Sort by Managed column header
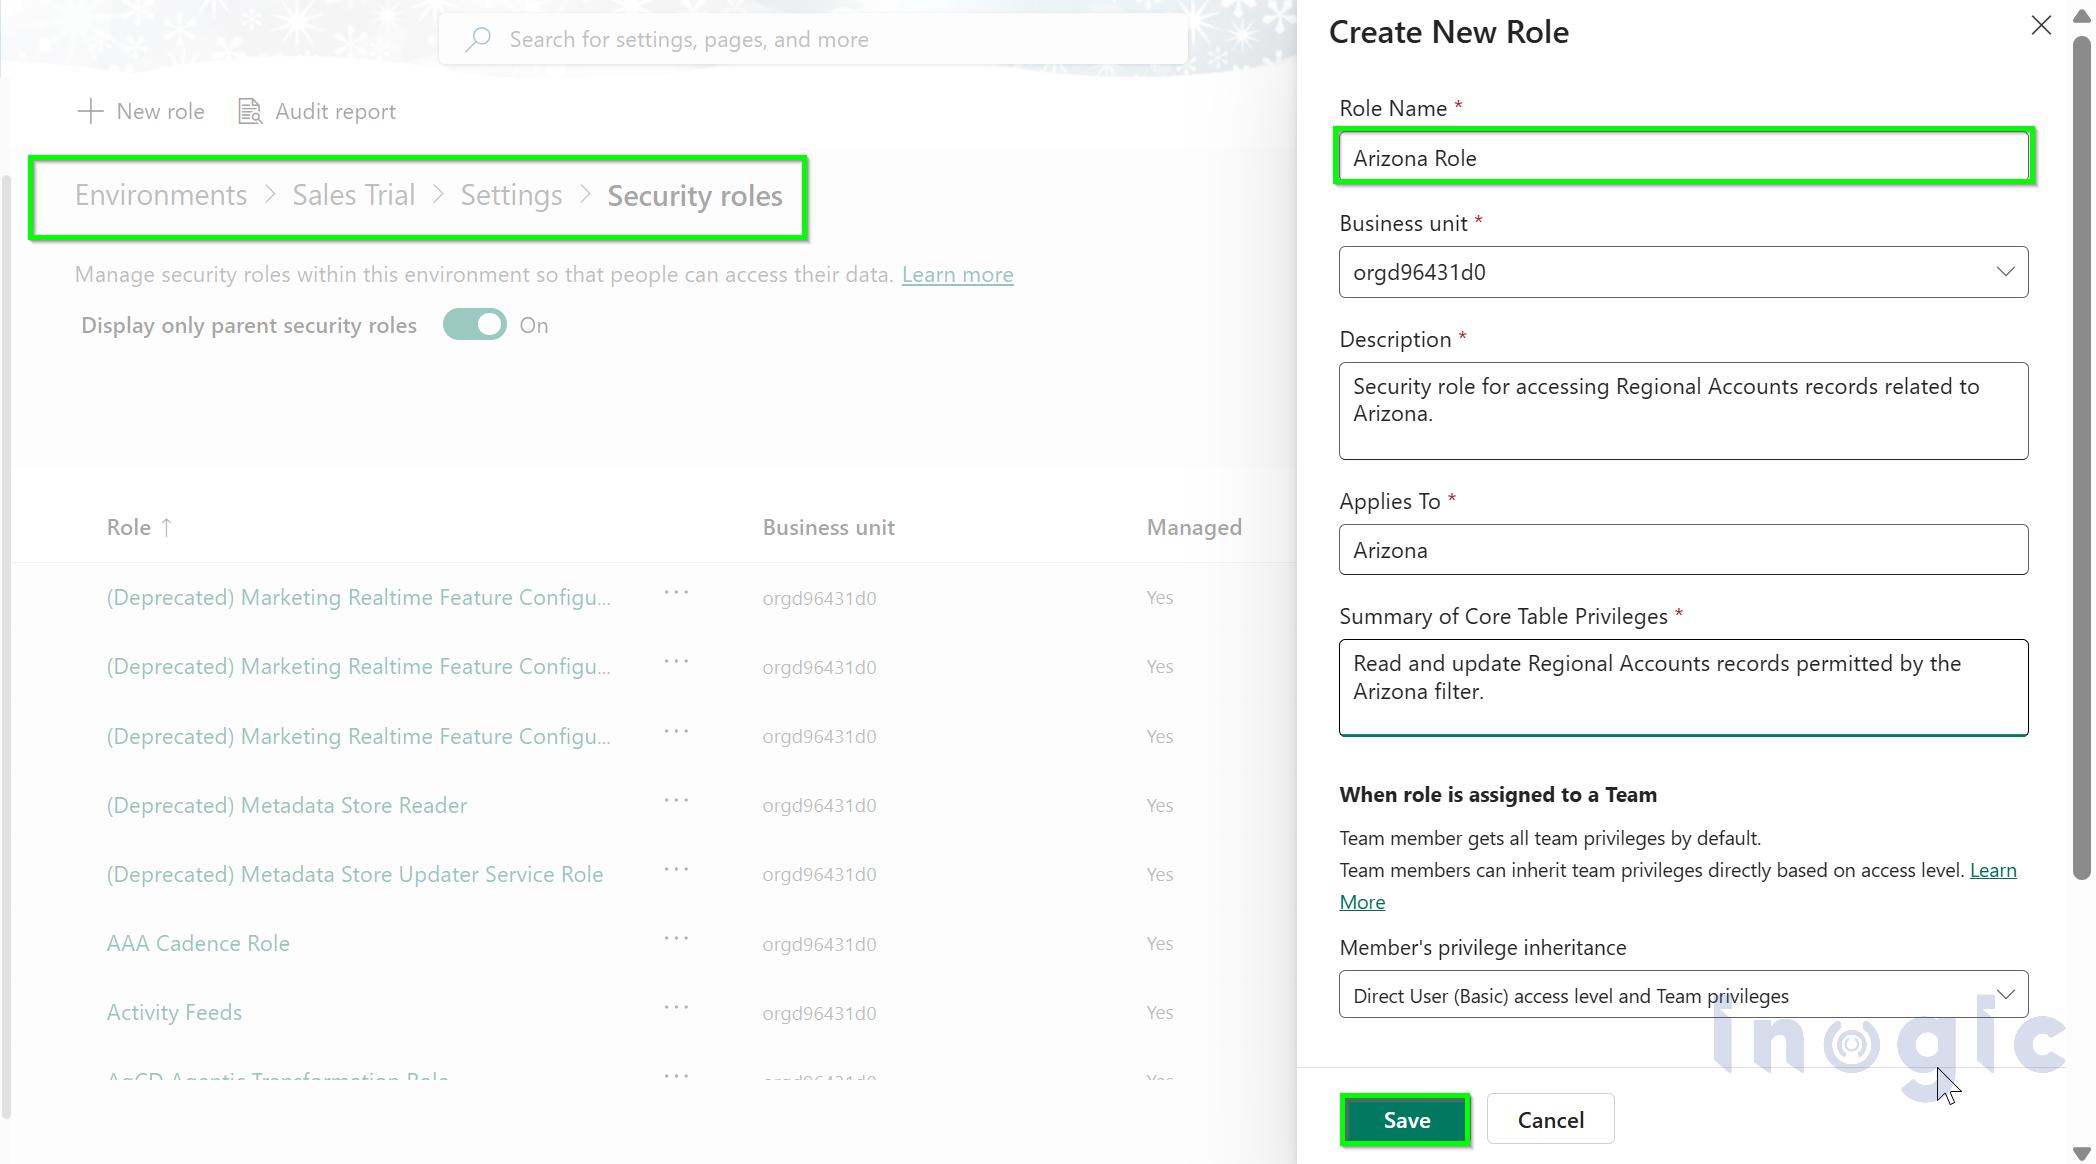 tap(1194, 528)
